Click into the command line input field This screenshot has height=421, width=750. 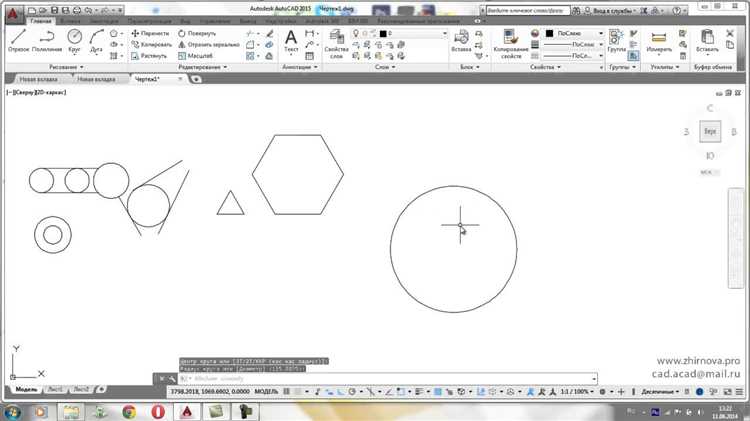(390, 379)
